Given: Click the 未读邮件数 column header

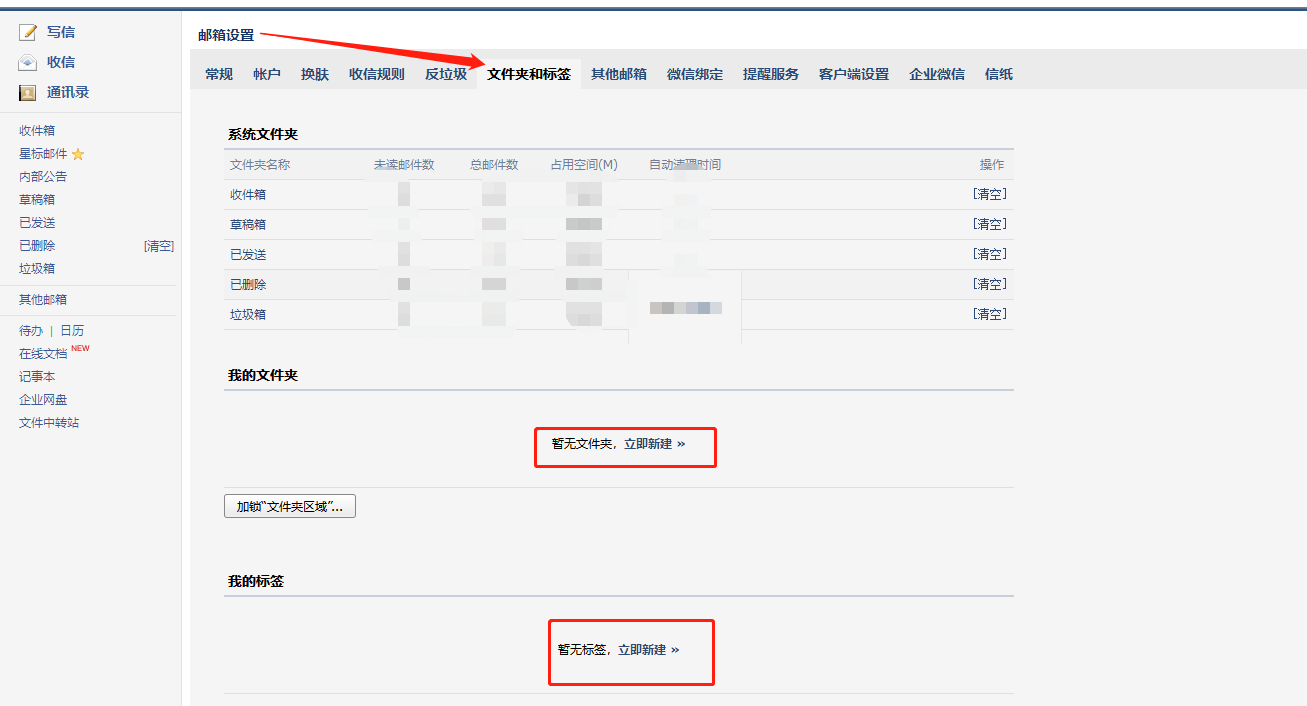Looking at the screenshot, I should coord(404,165).
